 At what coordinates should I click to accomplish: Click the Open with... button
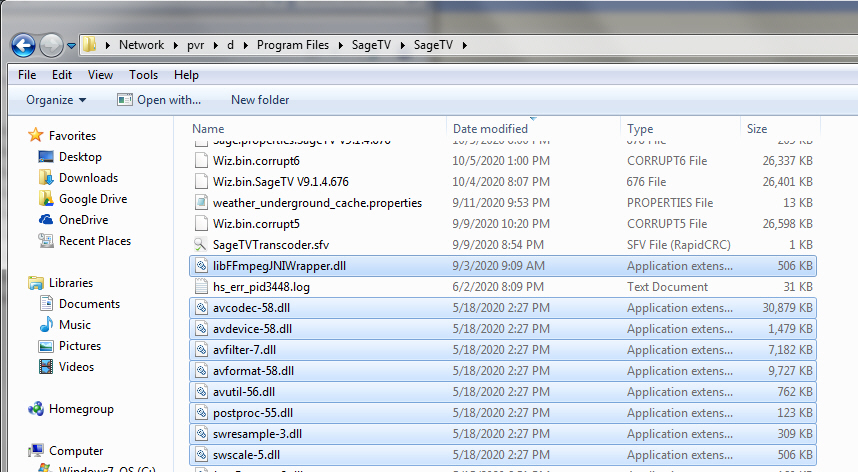159,100
